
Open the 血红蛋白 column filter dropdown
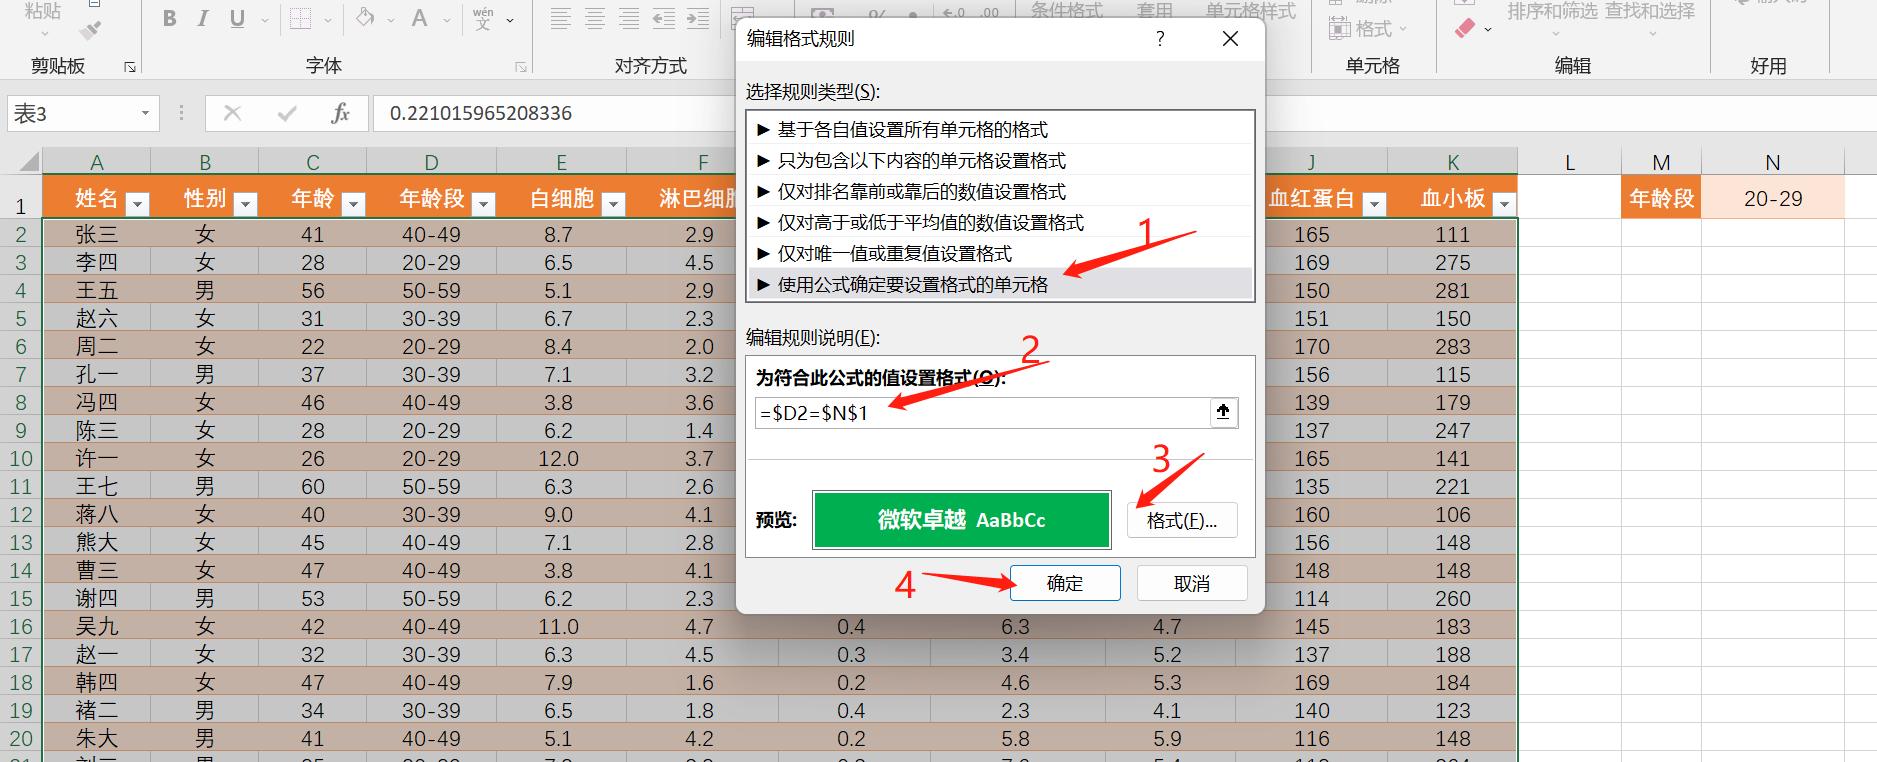1375,204
